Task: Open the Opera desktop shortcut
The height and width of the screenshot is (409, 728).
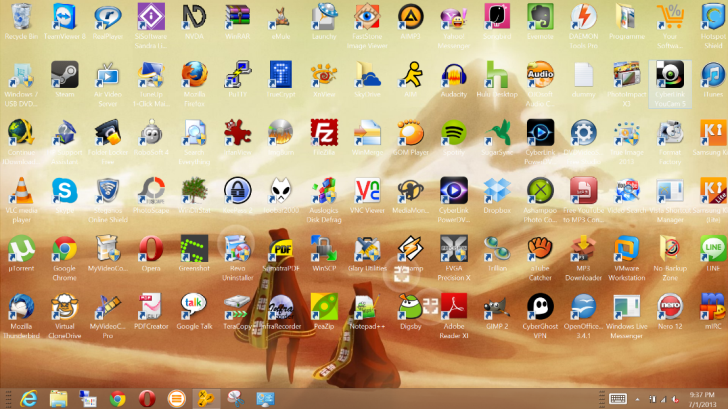Action: point(151,249)
